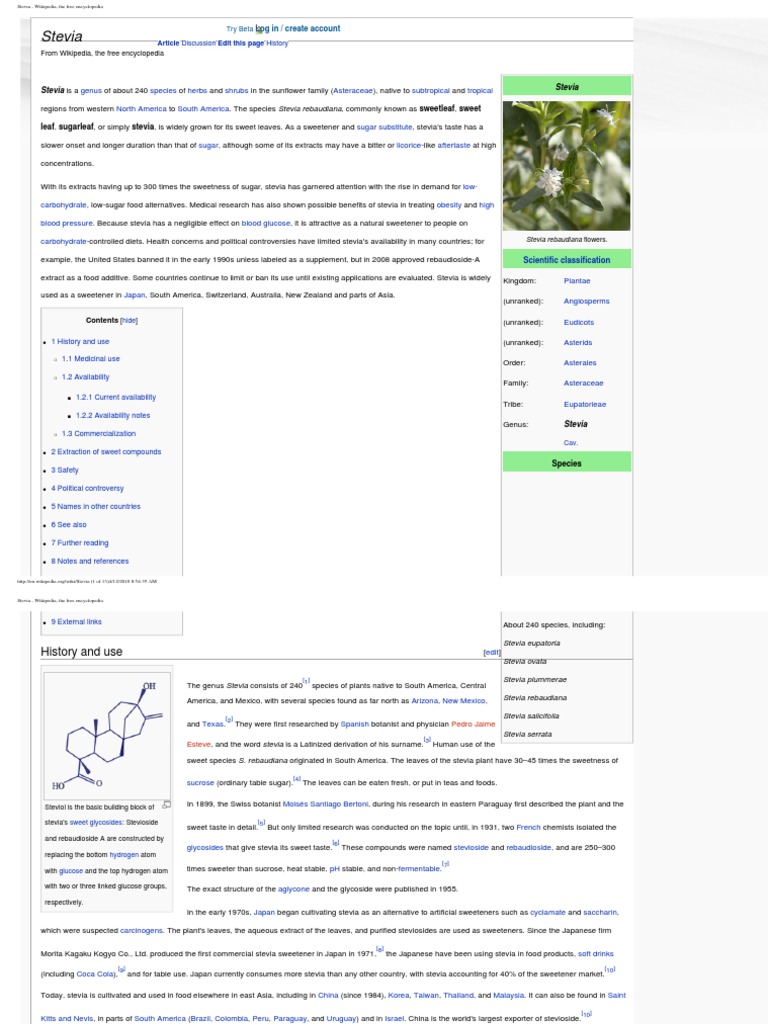Go to contents entry 1.1 Medicinal use
Image resolution: width=768 pixels, height=1024 pixels.
point(91,359)
